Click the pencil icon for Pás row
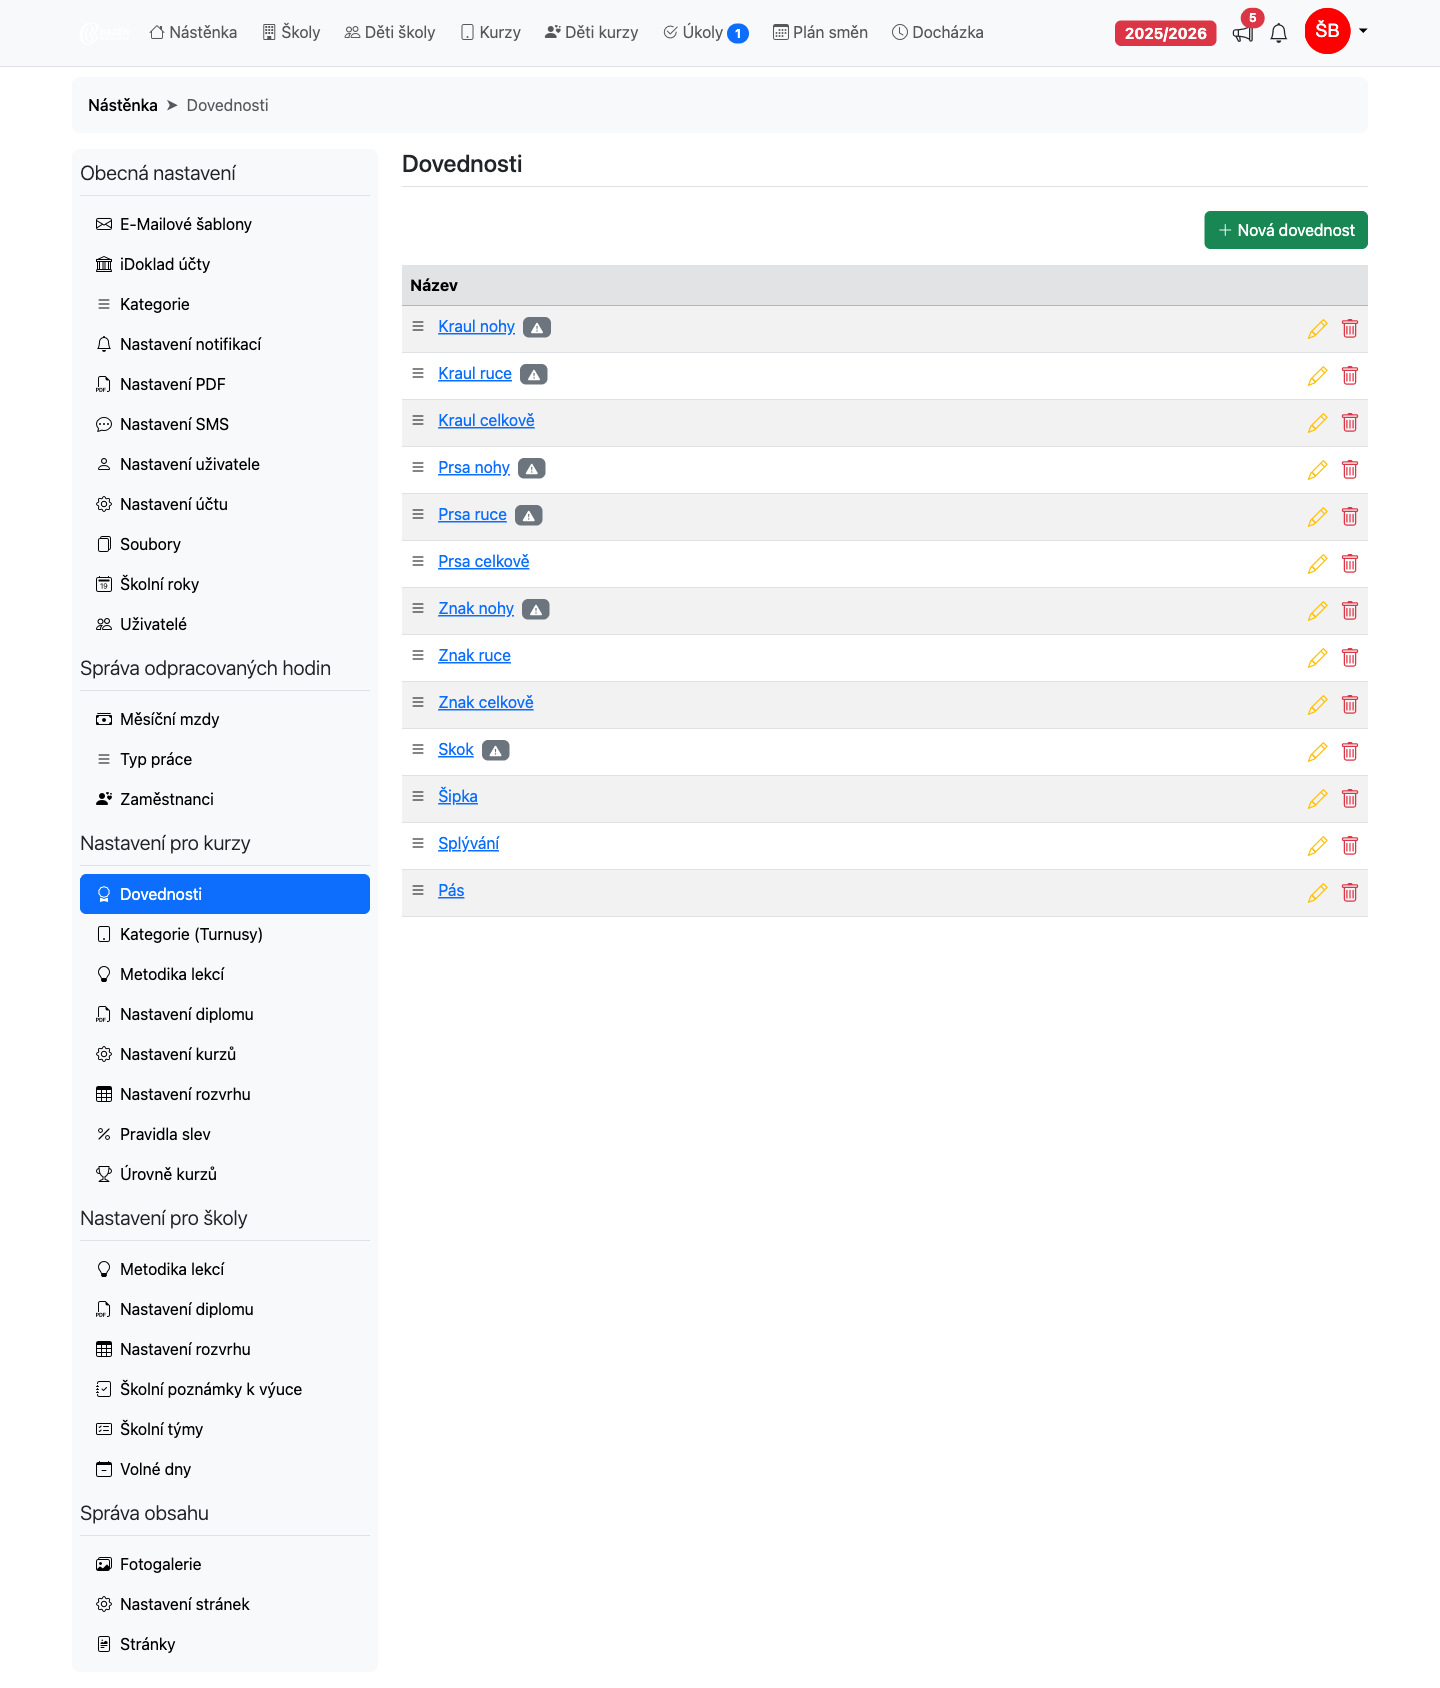1440x1688 pixels. 1317,893
